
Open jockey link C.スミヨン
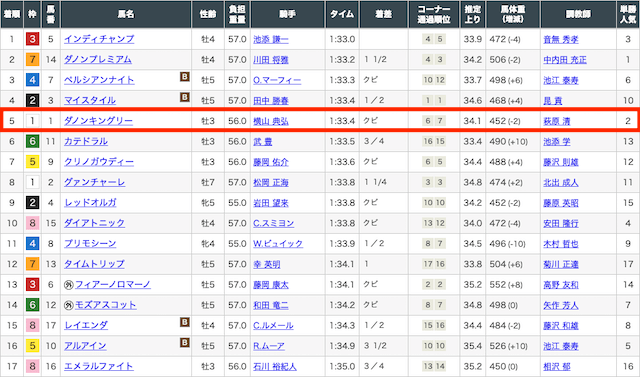(x=273, y=223)
